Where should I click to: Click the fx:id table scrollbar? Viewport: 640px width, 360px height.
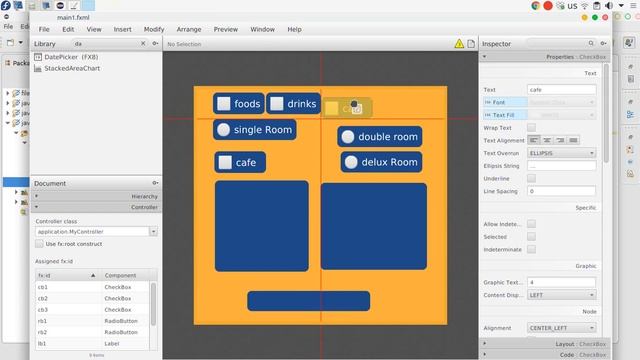click(x=153, y=304)
